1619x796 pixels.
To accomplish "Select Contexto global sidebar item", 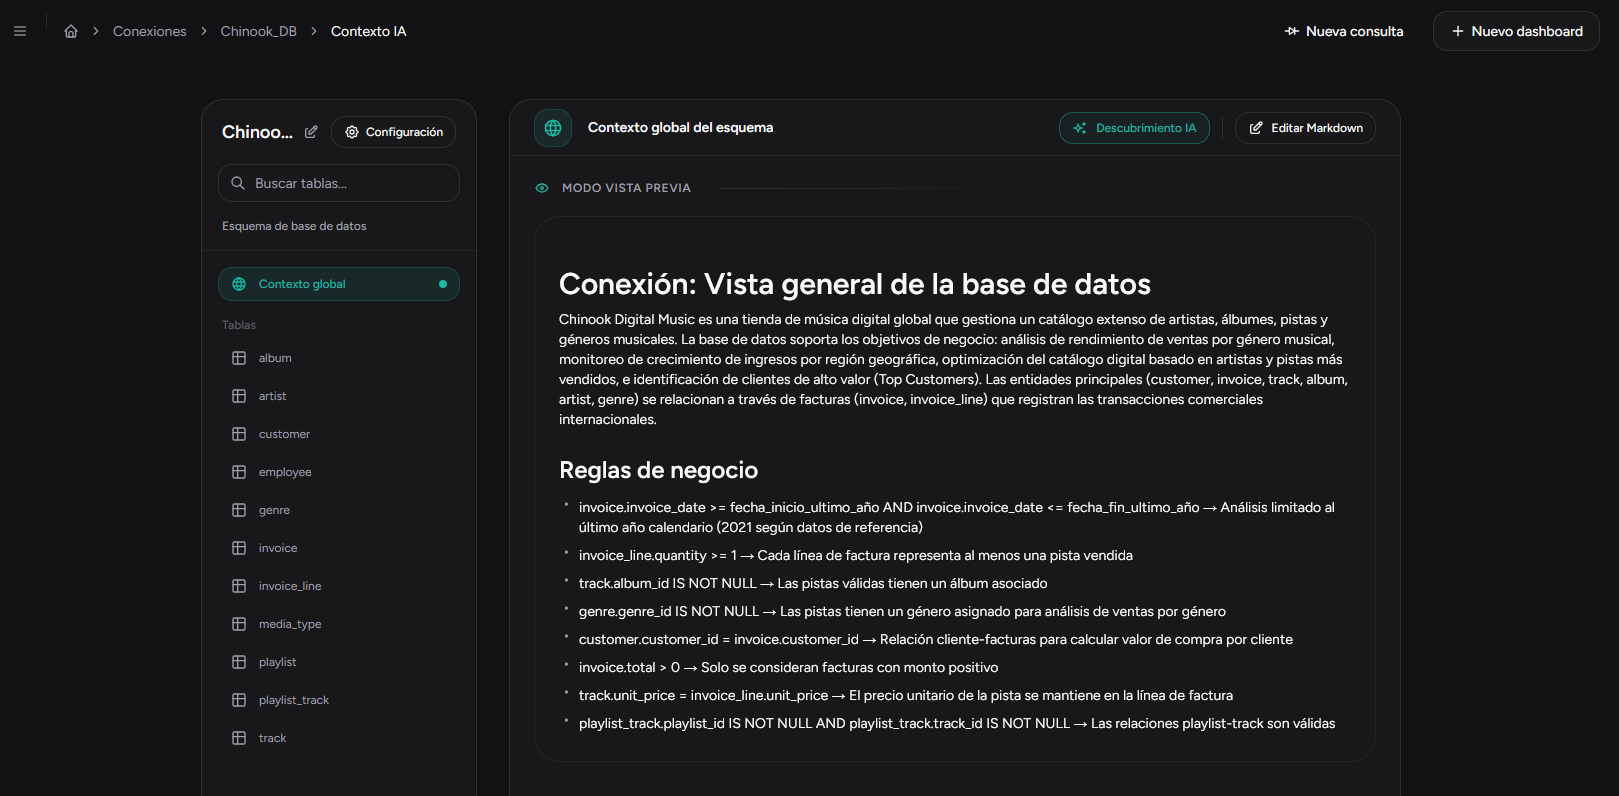I will [x=339, y=284].
